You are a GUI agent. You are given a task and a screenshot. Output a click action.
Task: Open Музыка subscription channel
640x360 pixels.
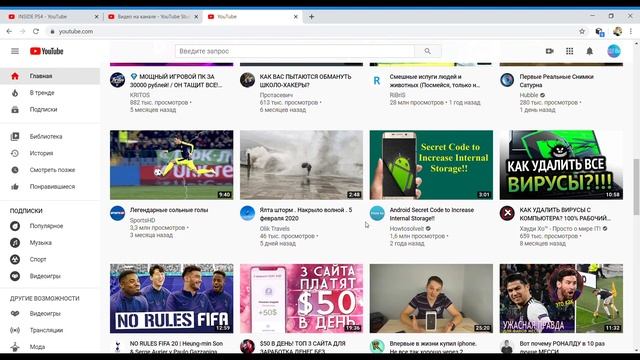(x=50, y=242)
